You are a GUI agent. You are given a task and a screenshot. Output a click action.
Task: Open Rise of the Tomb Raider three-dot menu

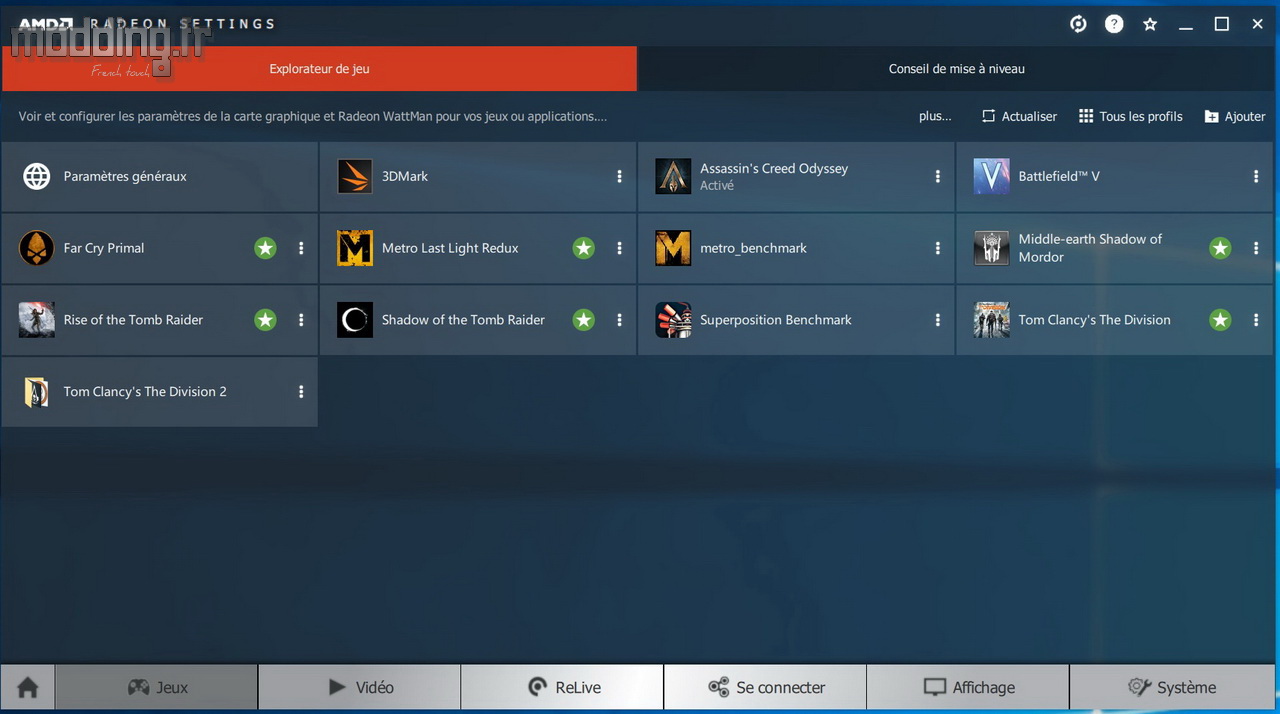click(x=301, y=320)
